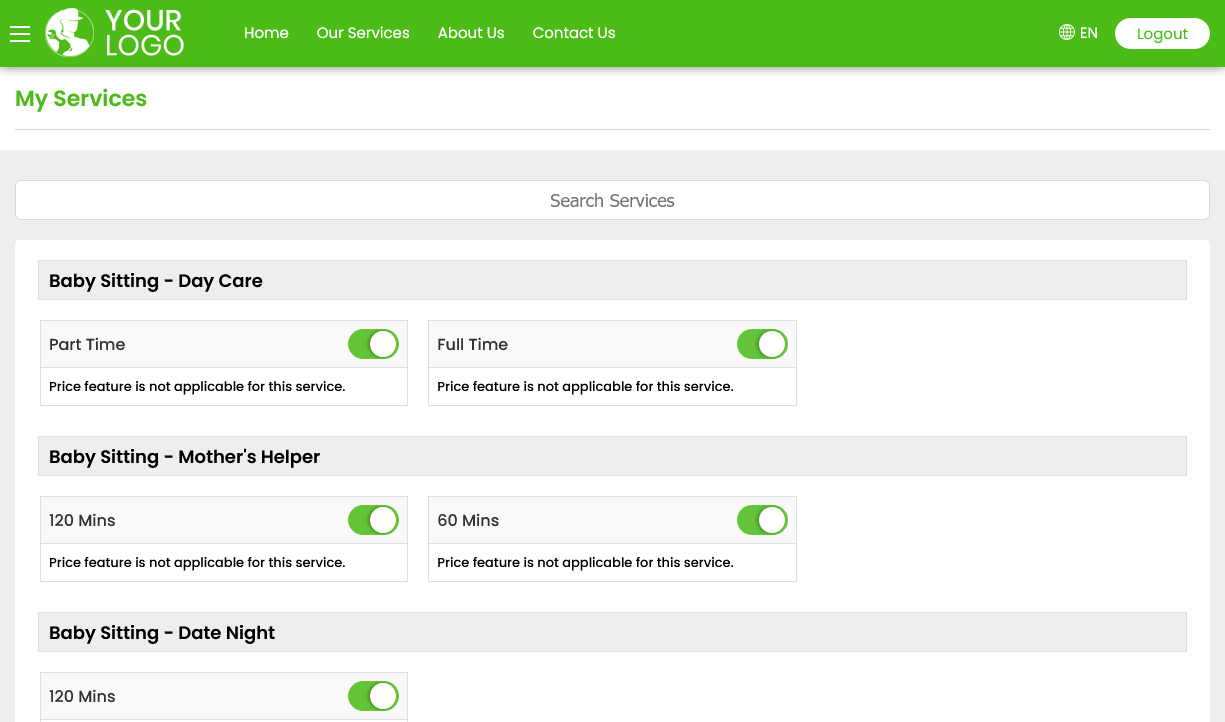Screen dimensions: 1225x722
Task: Click the My Services heading link
Action: click(x=80, y=98)
